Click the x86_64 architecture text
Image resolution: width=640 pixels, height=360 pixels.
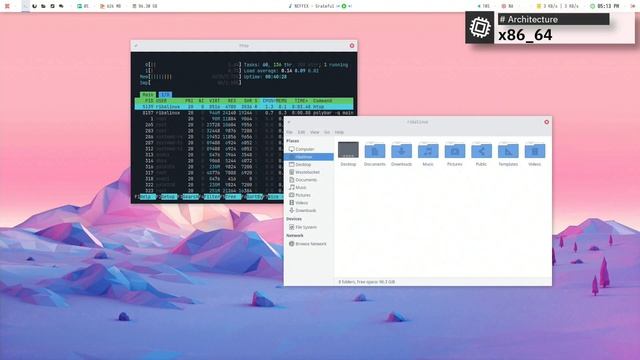click(x=525, y=35)
